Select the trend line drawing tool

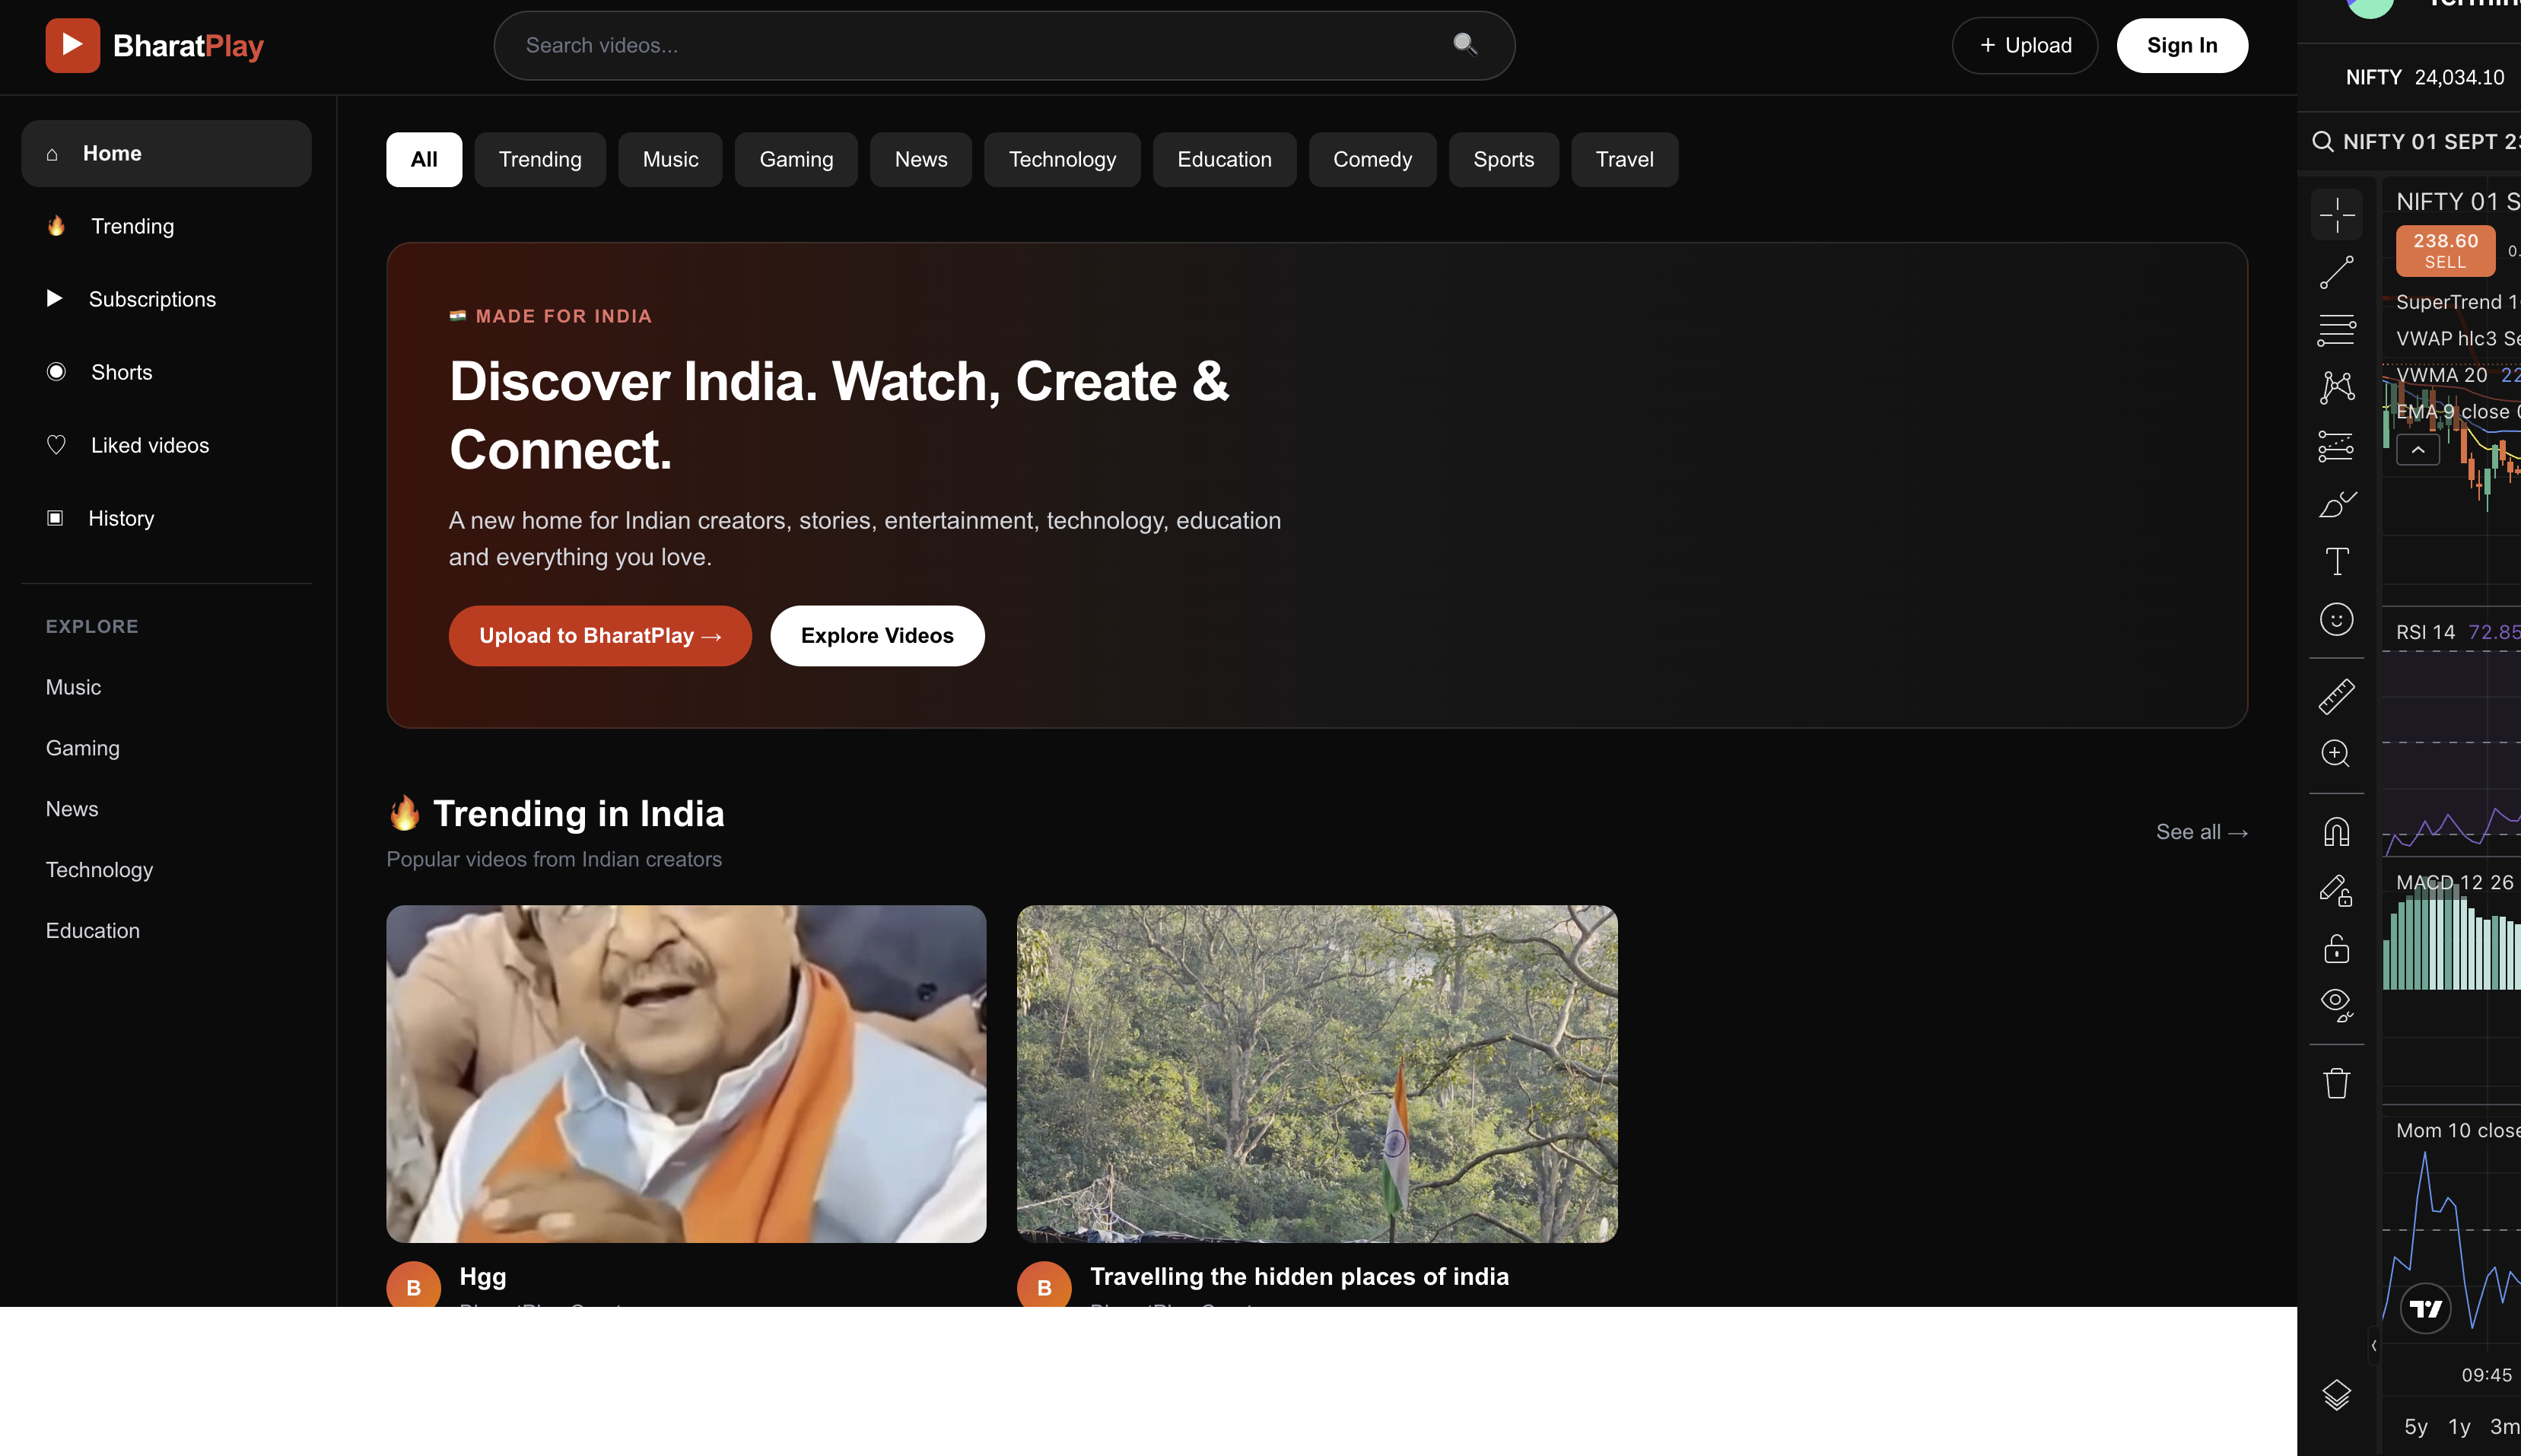click(2337, 272)
